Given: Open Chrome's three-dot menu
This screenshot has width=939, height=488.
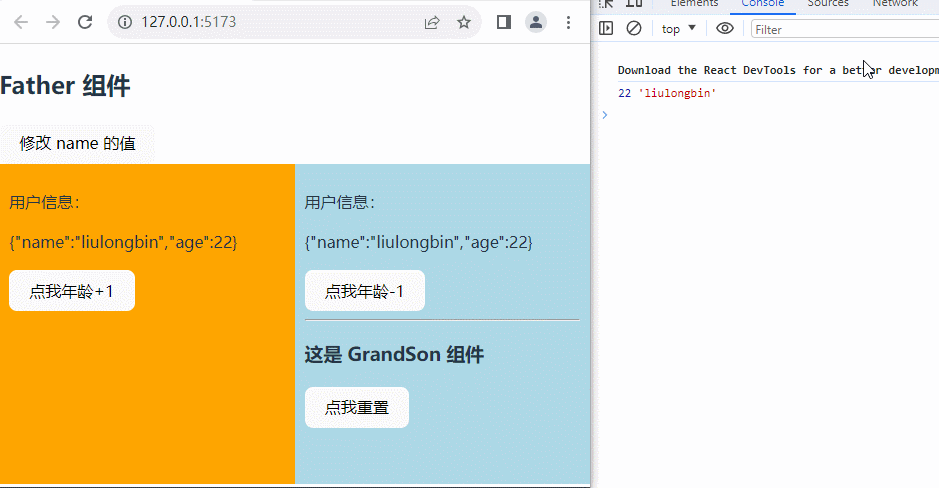Looking at the screenshot, I should click(x=568, y=22).
